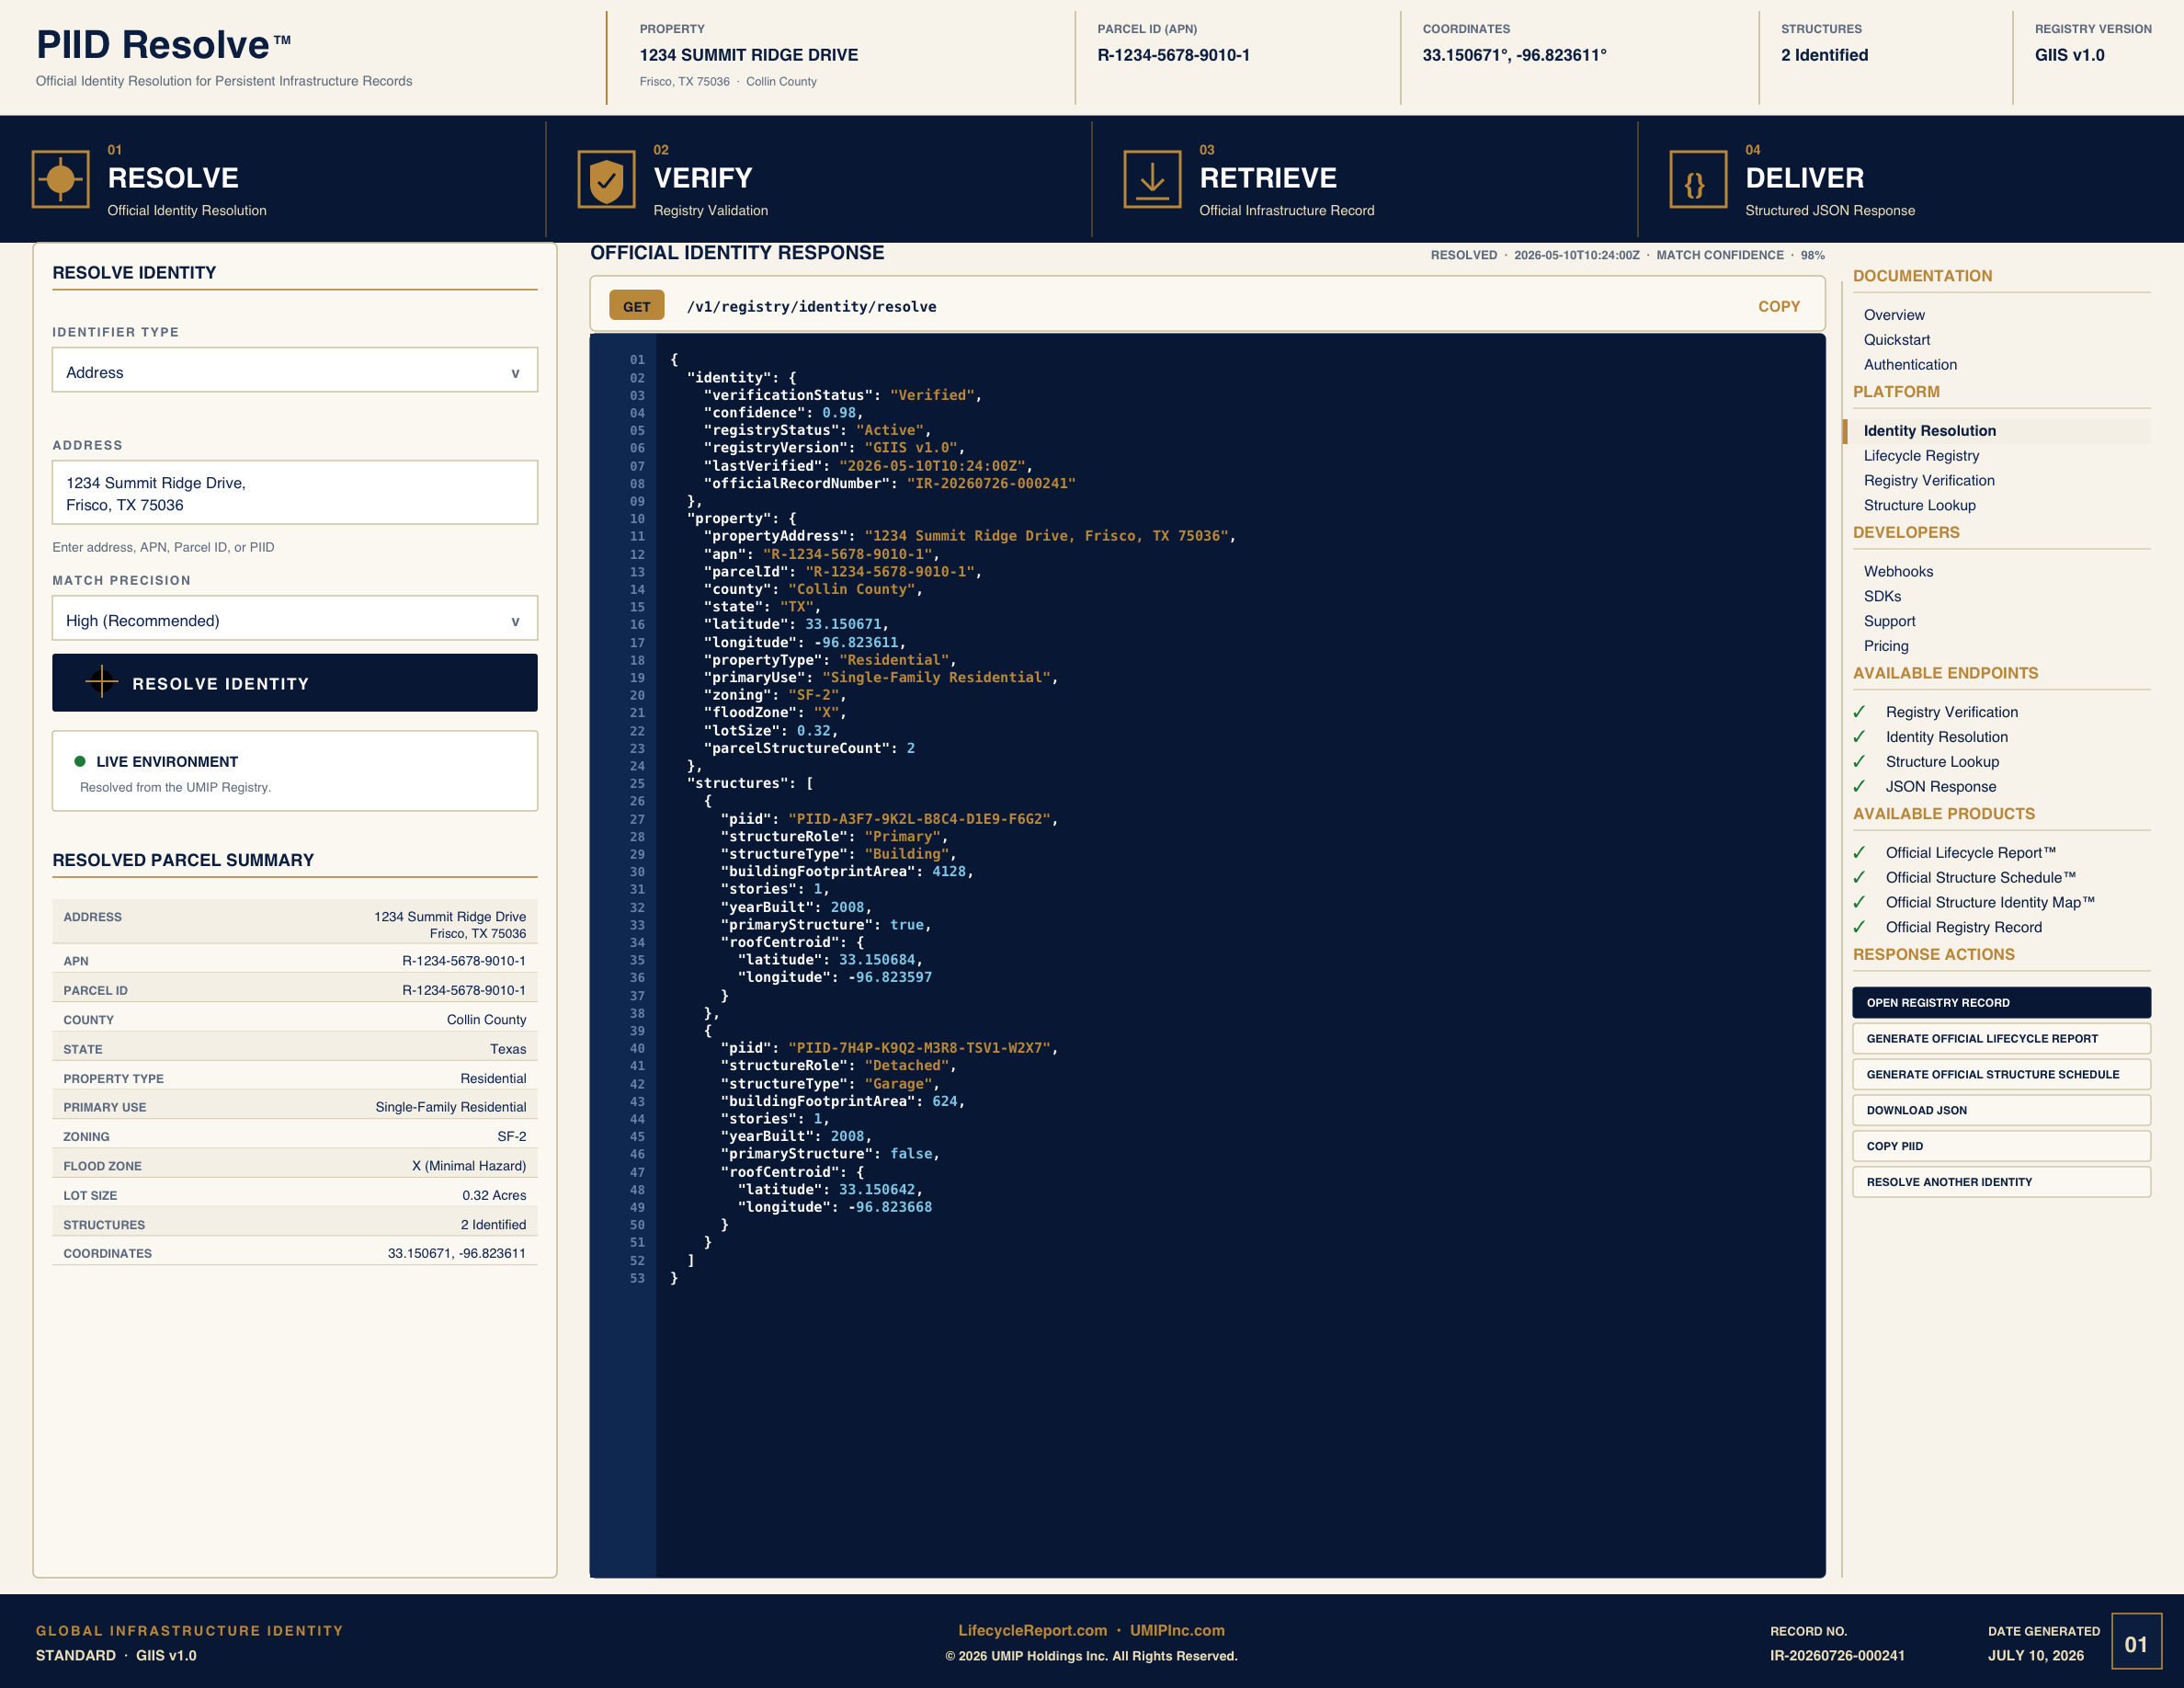Click the Verify shield checkmark icon
This screenshot has height=1688, width=2184.
(x=606, y=179)
